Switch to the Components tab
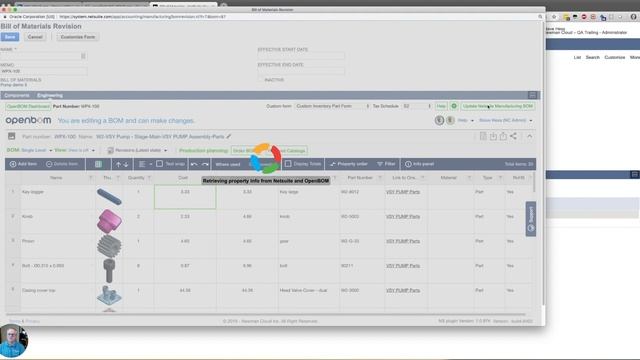 (17, 96)
